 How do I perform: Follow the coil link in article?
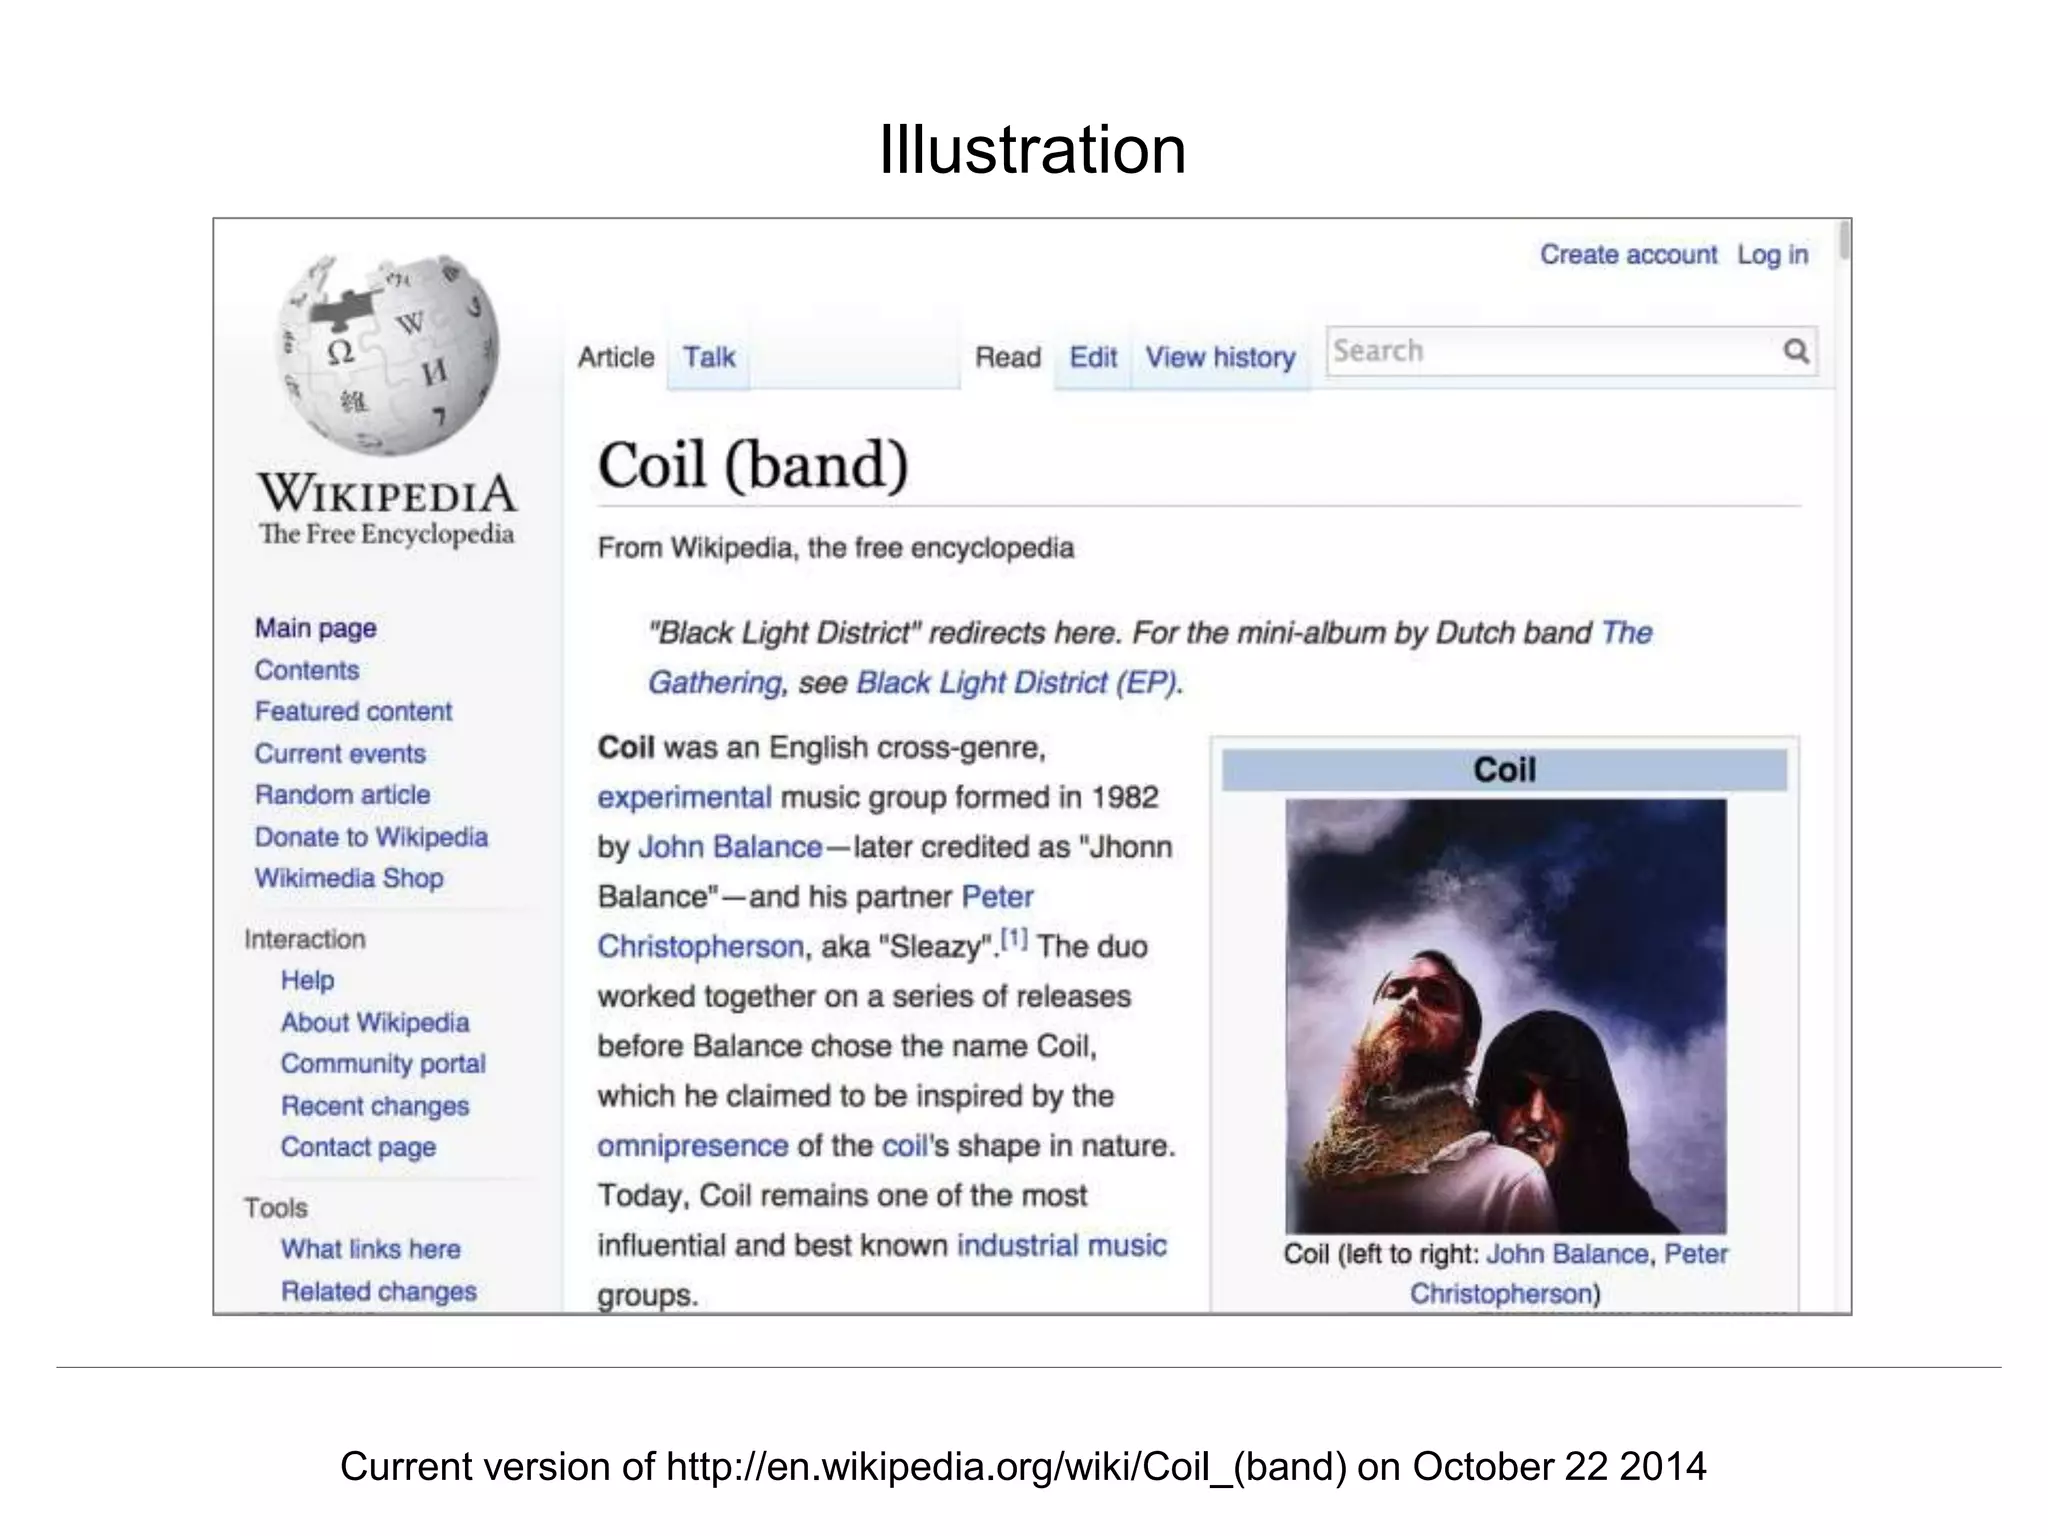(x=905, y=1145)
